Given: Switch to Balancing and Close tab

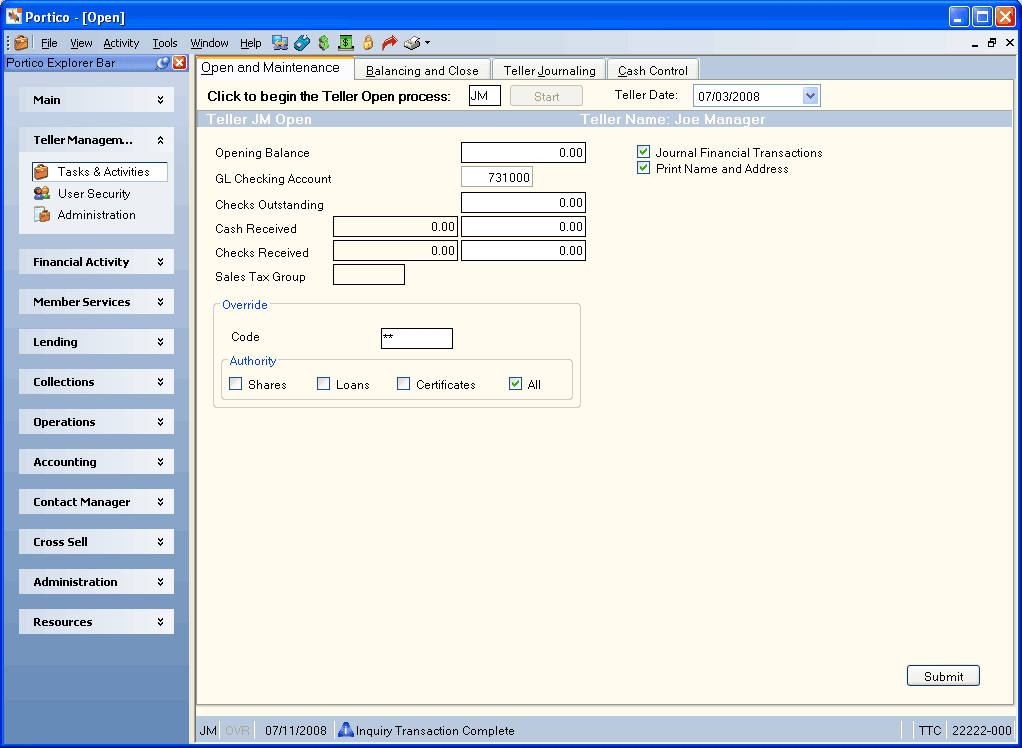Looking at the screenshot, I should [422, 70].
